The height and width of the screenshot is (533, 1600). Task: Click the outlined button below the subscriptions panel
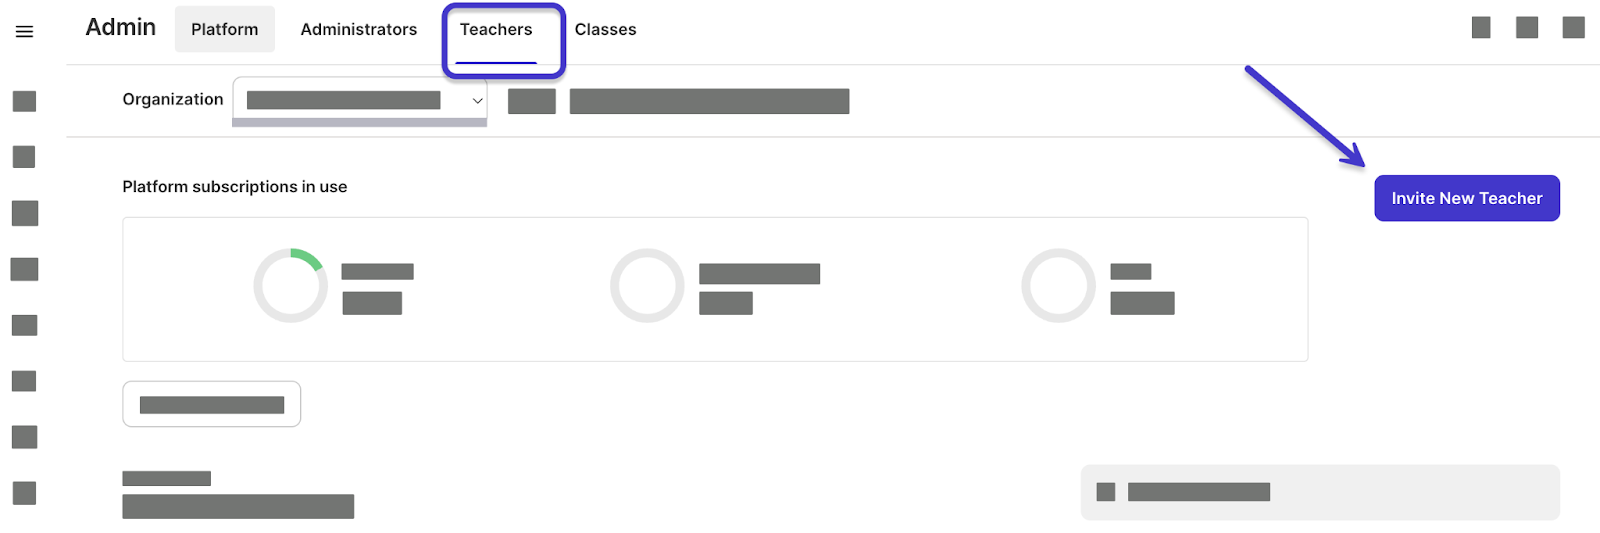[211, 404]
